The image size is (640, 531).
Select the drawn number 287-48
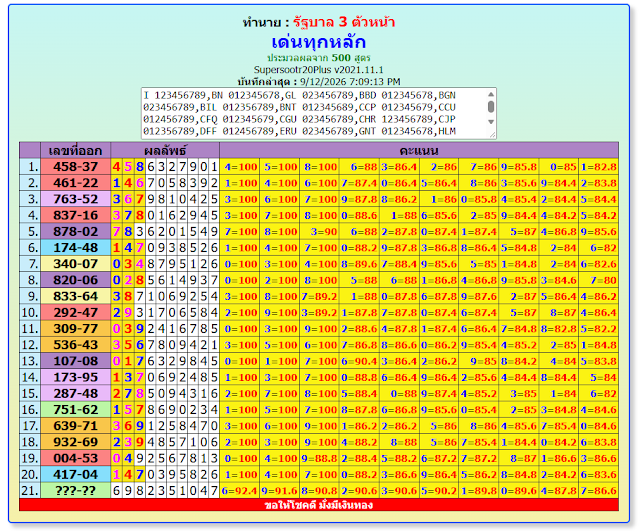click(76, 393)
